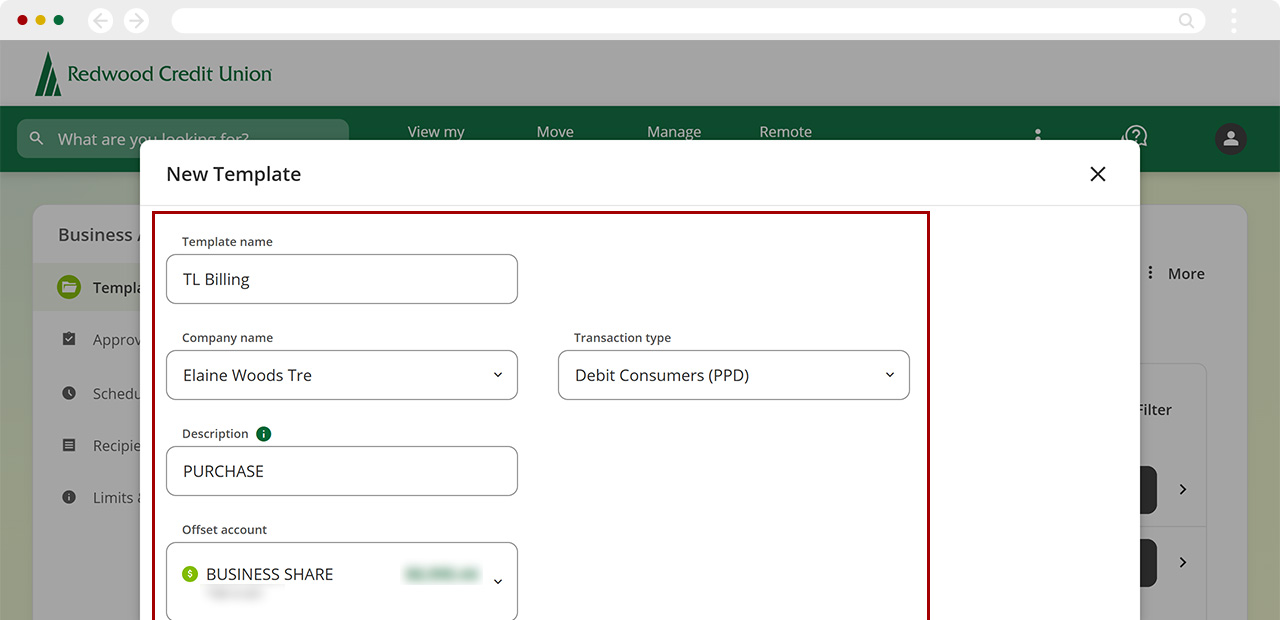This screenshot has width=1280, height=620.
Task: Open the Manage menu
Action: click(674, 132)
